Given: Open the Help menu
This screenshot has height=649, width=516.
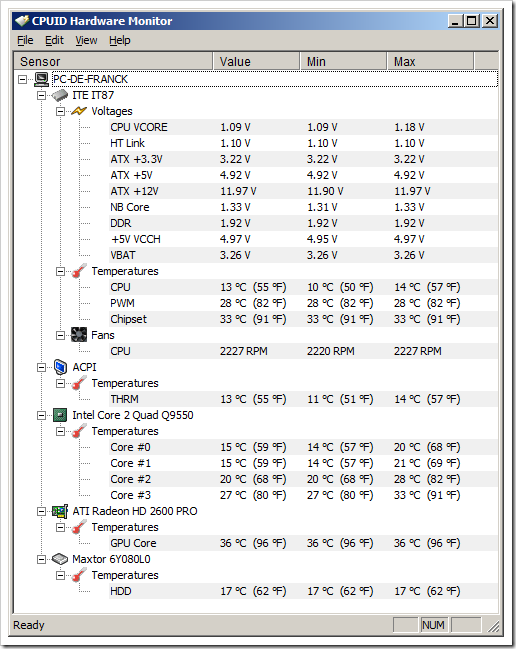Looking at the screenshot, I should 120,41.
